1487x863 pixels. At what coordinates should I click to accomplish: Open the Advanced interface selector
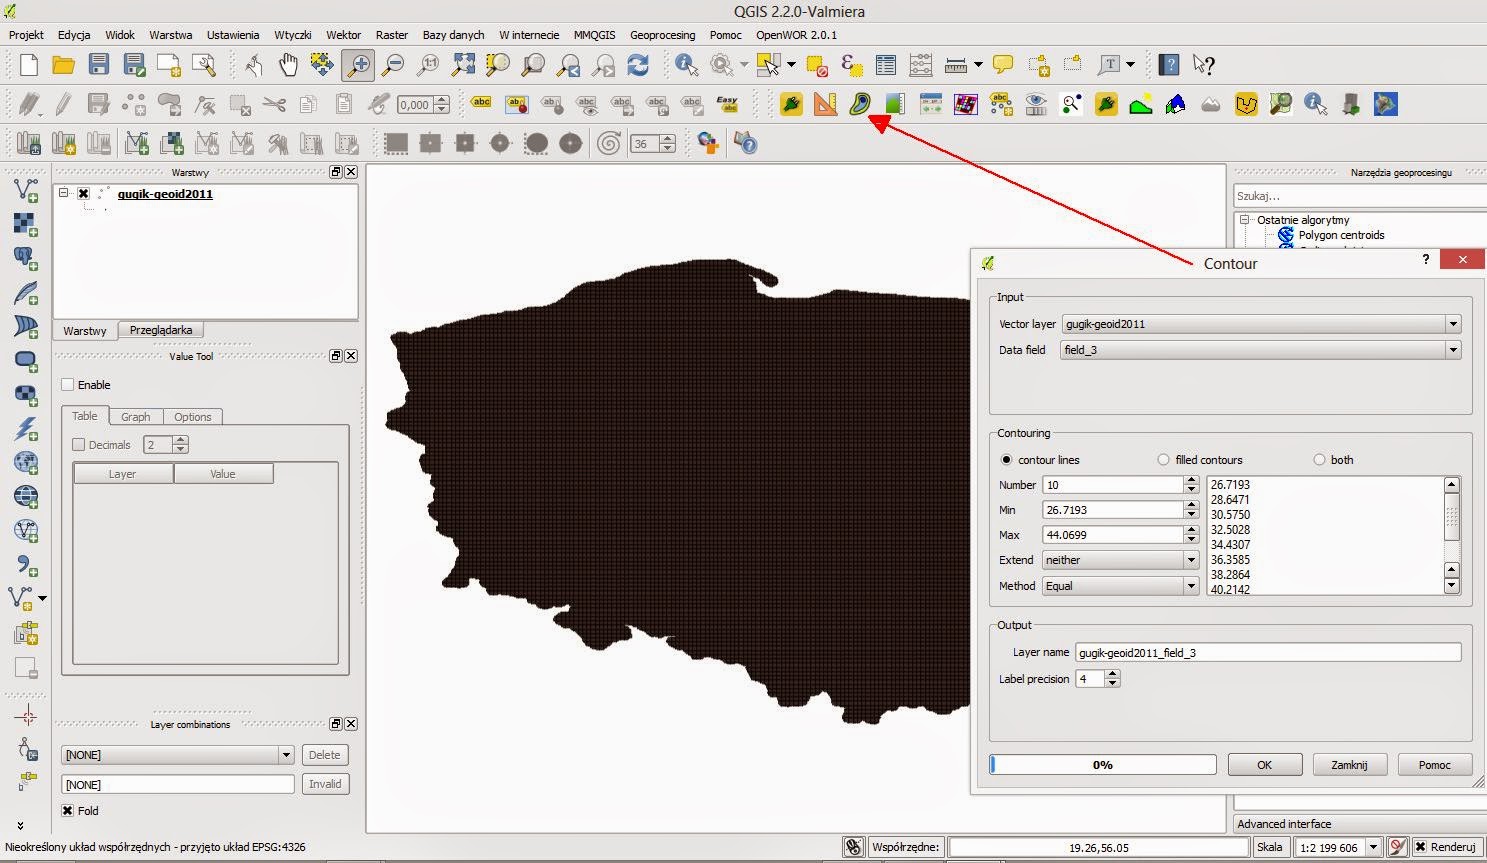coord(1360,824)
